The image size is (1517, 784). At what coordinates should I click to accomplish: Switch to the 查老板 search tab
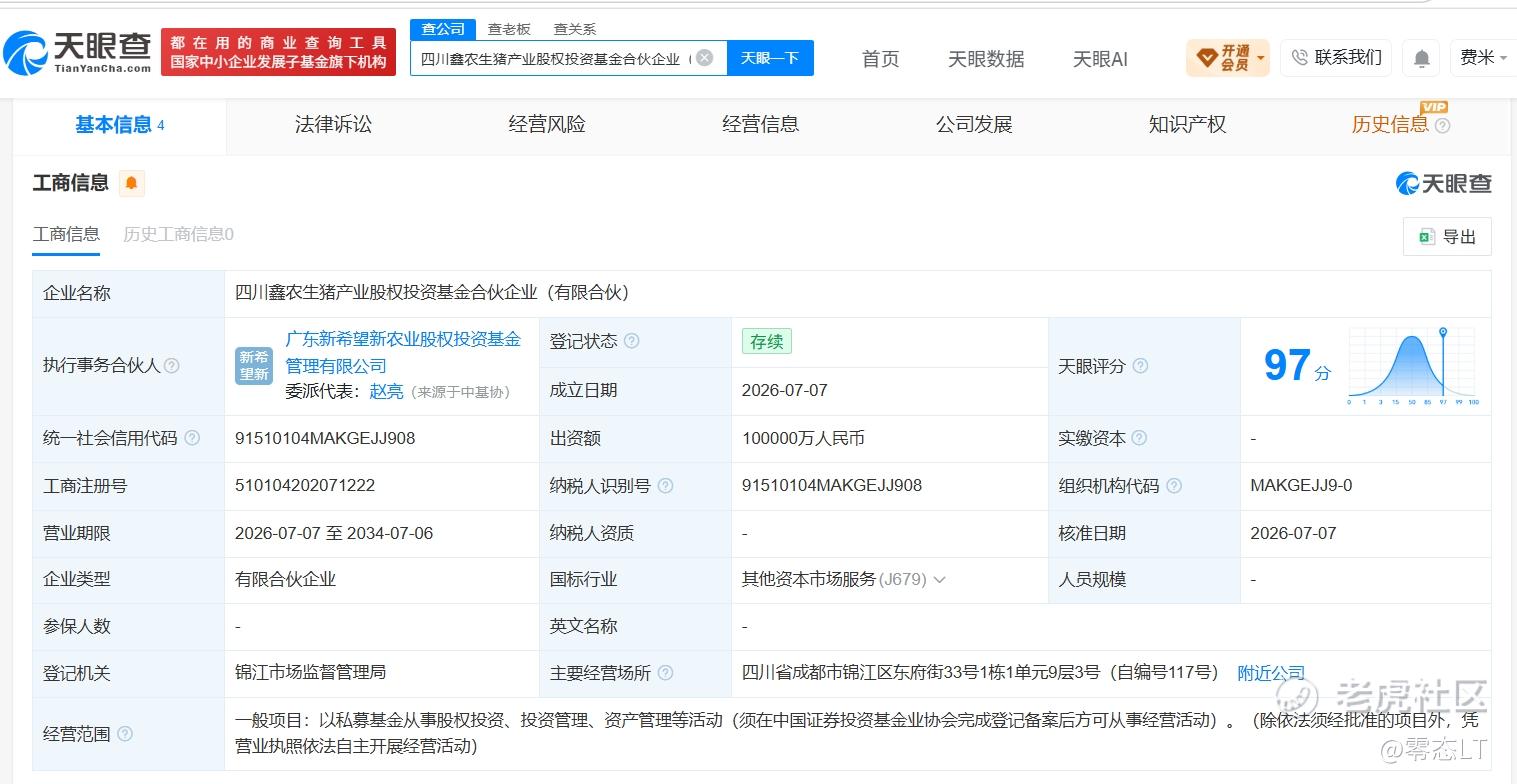click(x=509, y=29)
